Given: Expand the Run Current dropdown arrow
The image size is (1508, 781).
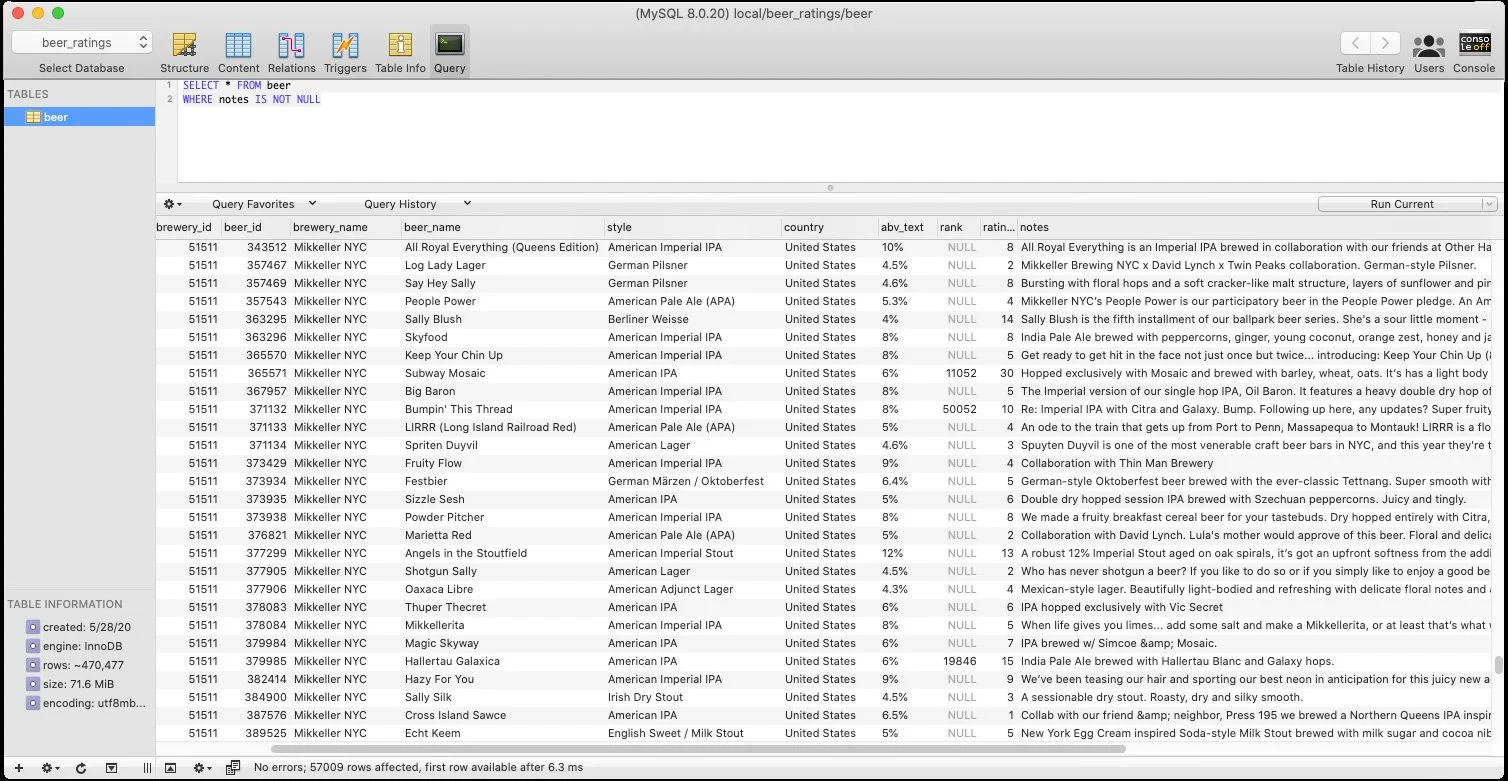Looking at the screenshot, I should 1489,204.
